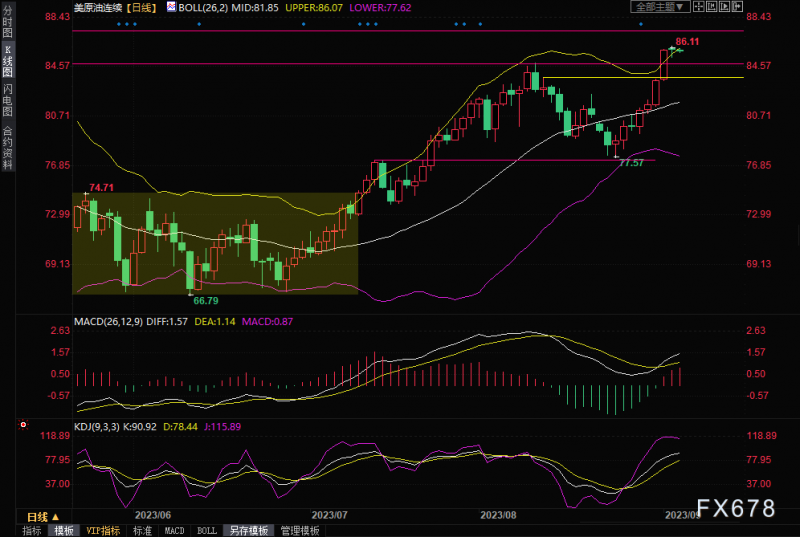
Task: Switch to the 分时图 side tab
Action: pyautogui.click(x=8, y=22)
